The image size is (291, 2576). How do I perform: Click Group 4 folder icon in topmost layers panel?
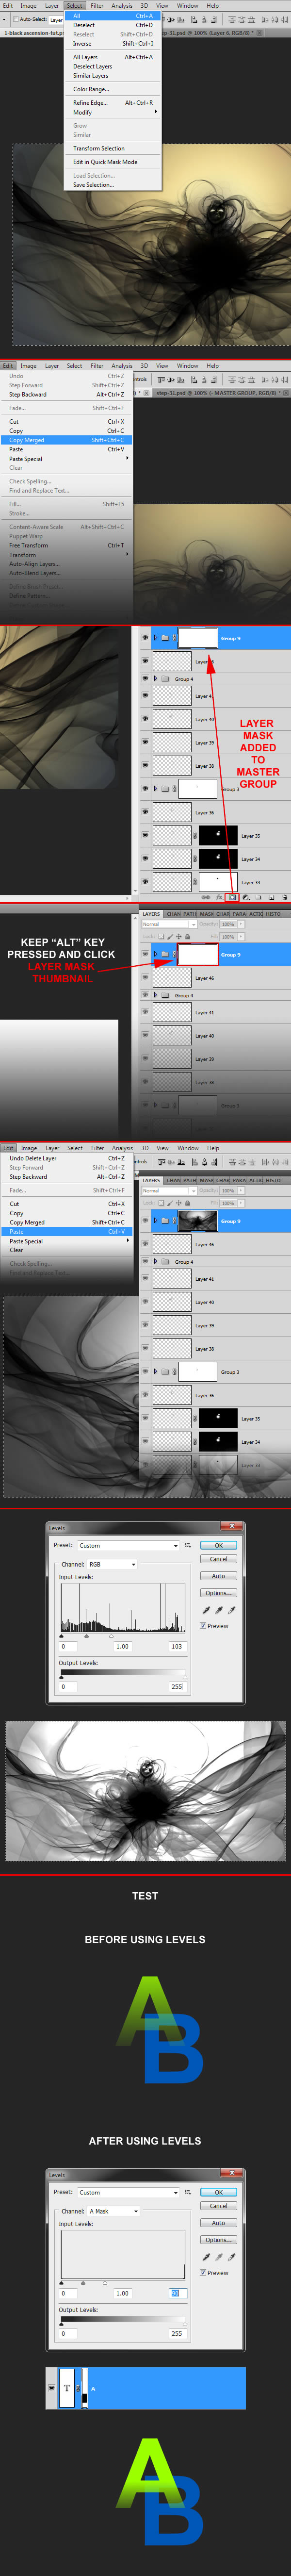[x=165, y=679]
